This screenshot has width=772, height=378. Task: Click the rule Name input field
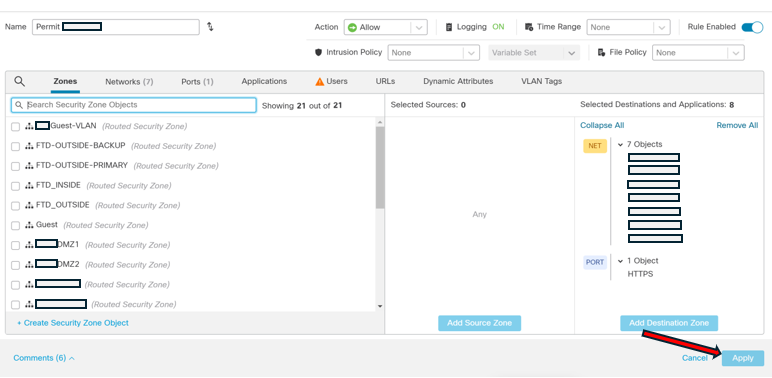(116, 27)
